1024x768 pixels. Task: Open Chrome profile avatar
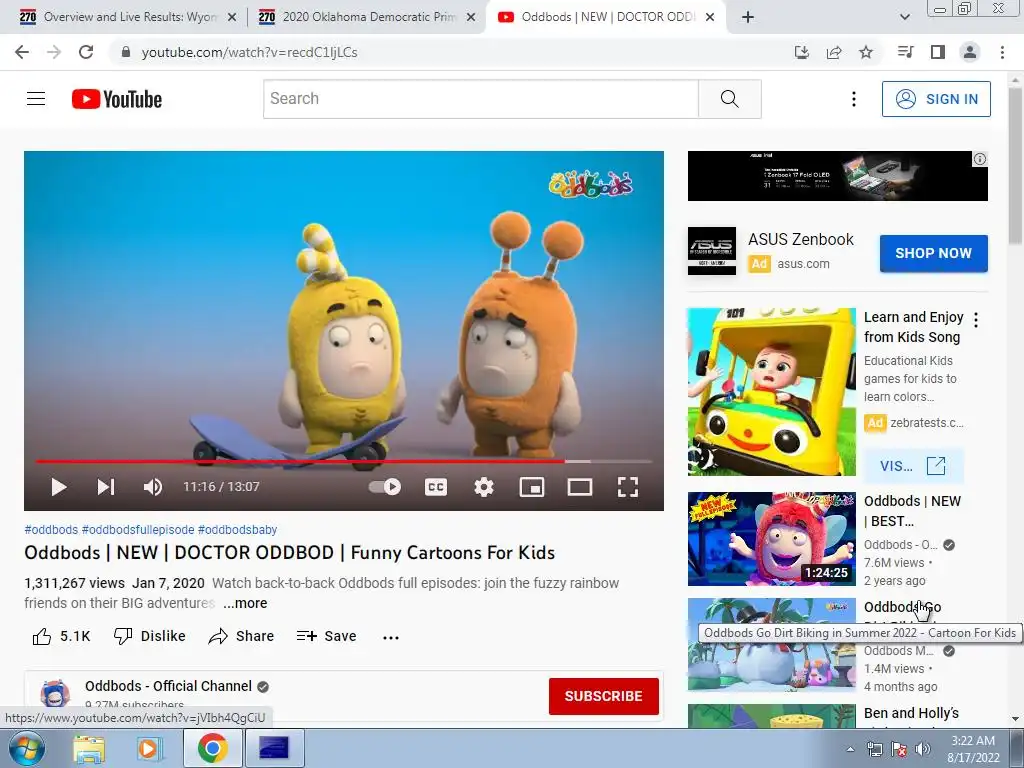click(x=970, y=52)
